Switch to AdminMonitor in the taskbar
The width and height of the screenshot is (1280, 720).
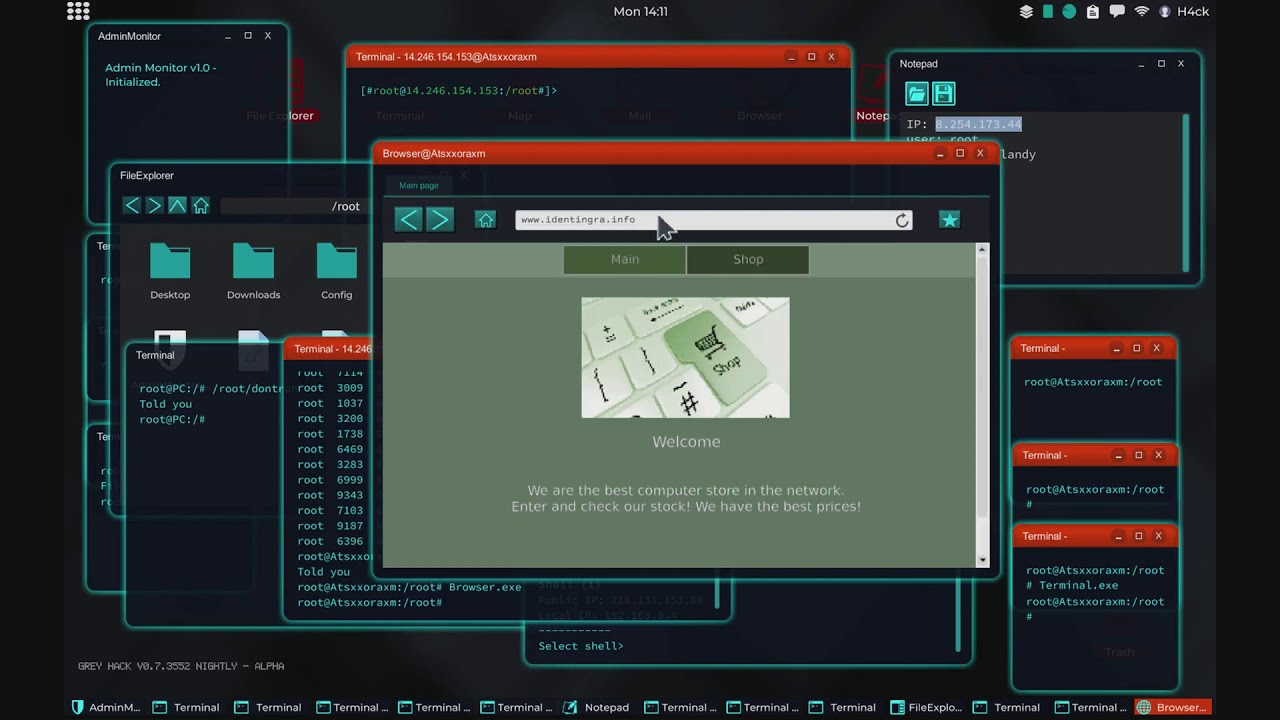pyautogui.click(x=107, y=707)
